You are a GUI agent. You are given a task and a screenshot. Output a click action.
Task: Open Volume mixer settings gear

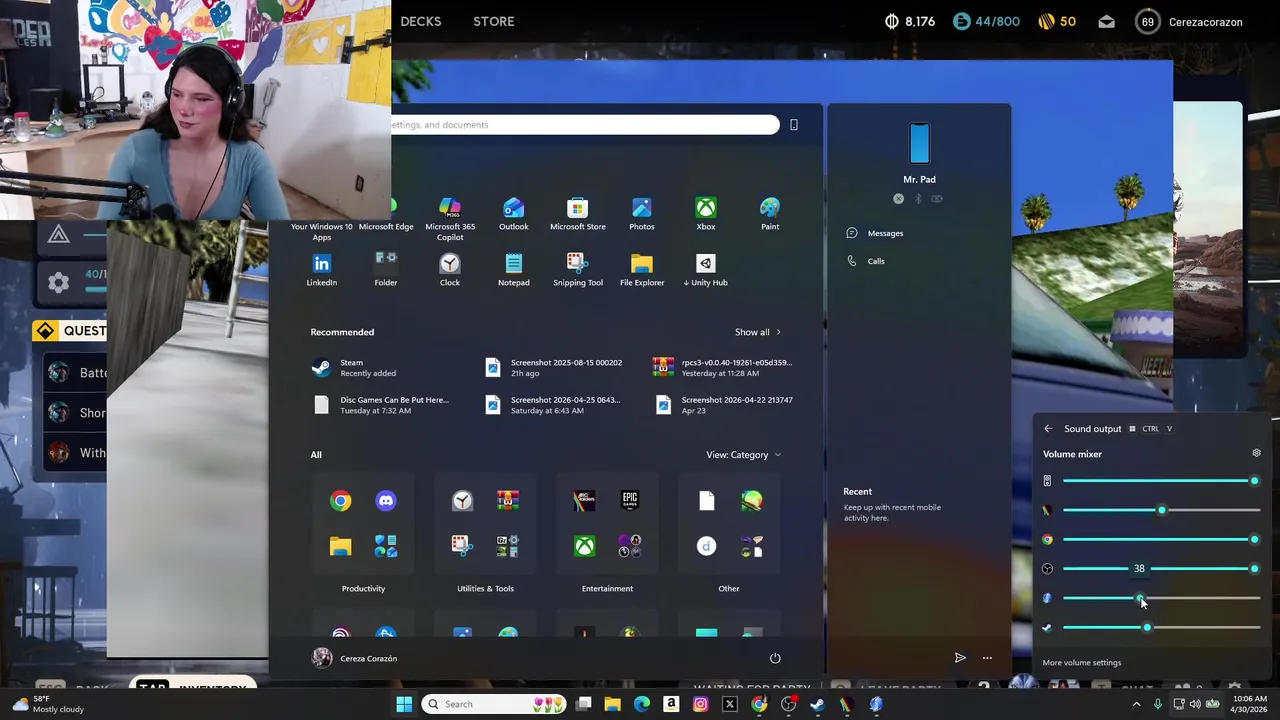tap(1257, 454)
